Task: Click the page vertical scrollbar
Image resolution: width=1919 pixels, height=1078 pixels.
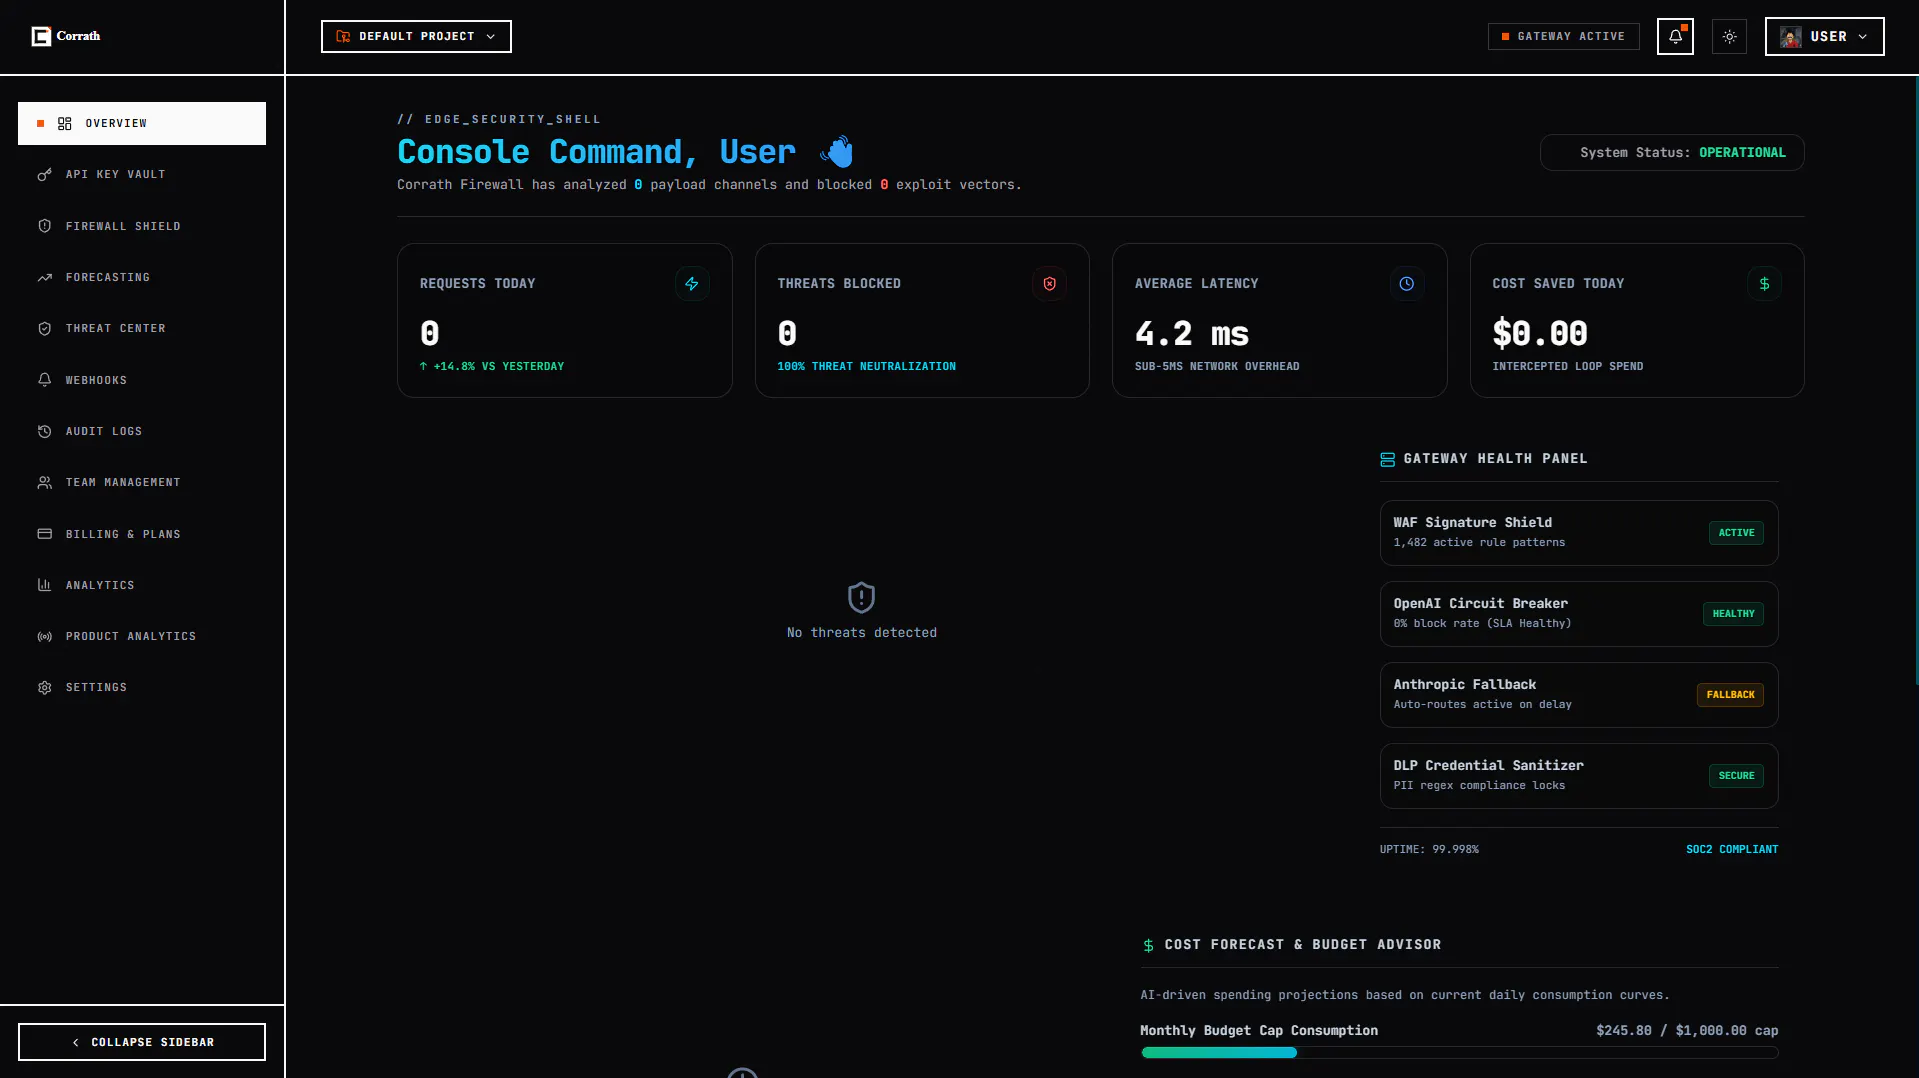Action: [1915, 380]
